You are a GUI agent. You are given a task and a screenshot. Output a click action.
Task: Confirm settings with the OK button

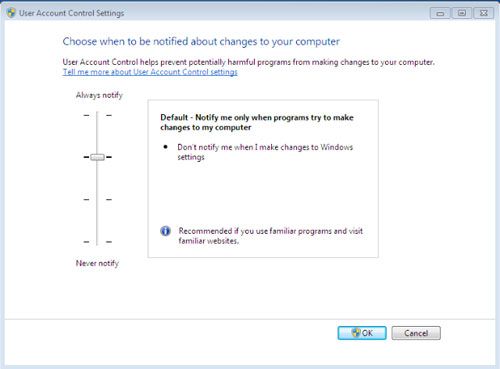pyautogui.click(x=362, y=333)
